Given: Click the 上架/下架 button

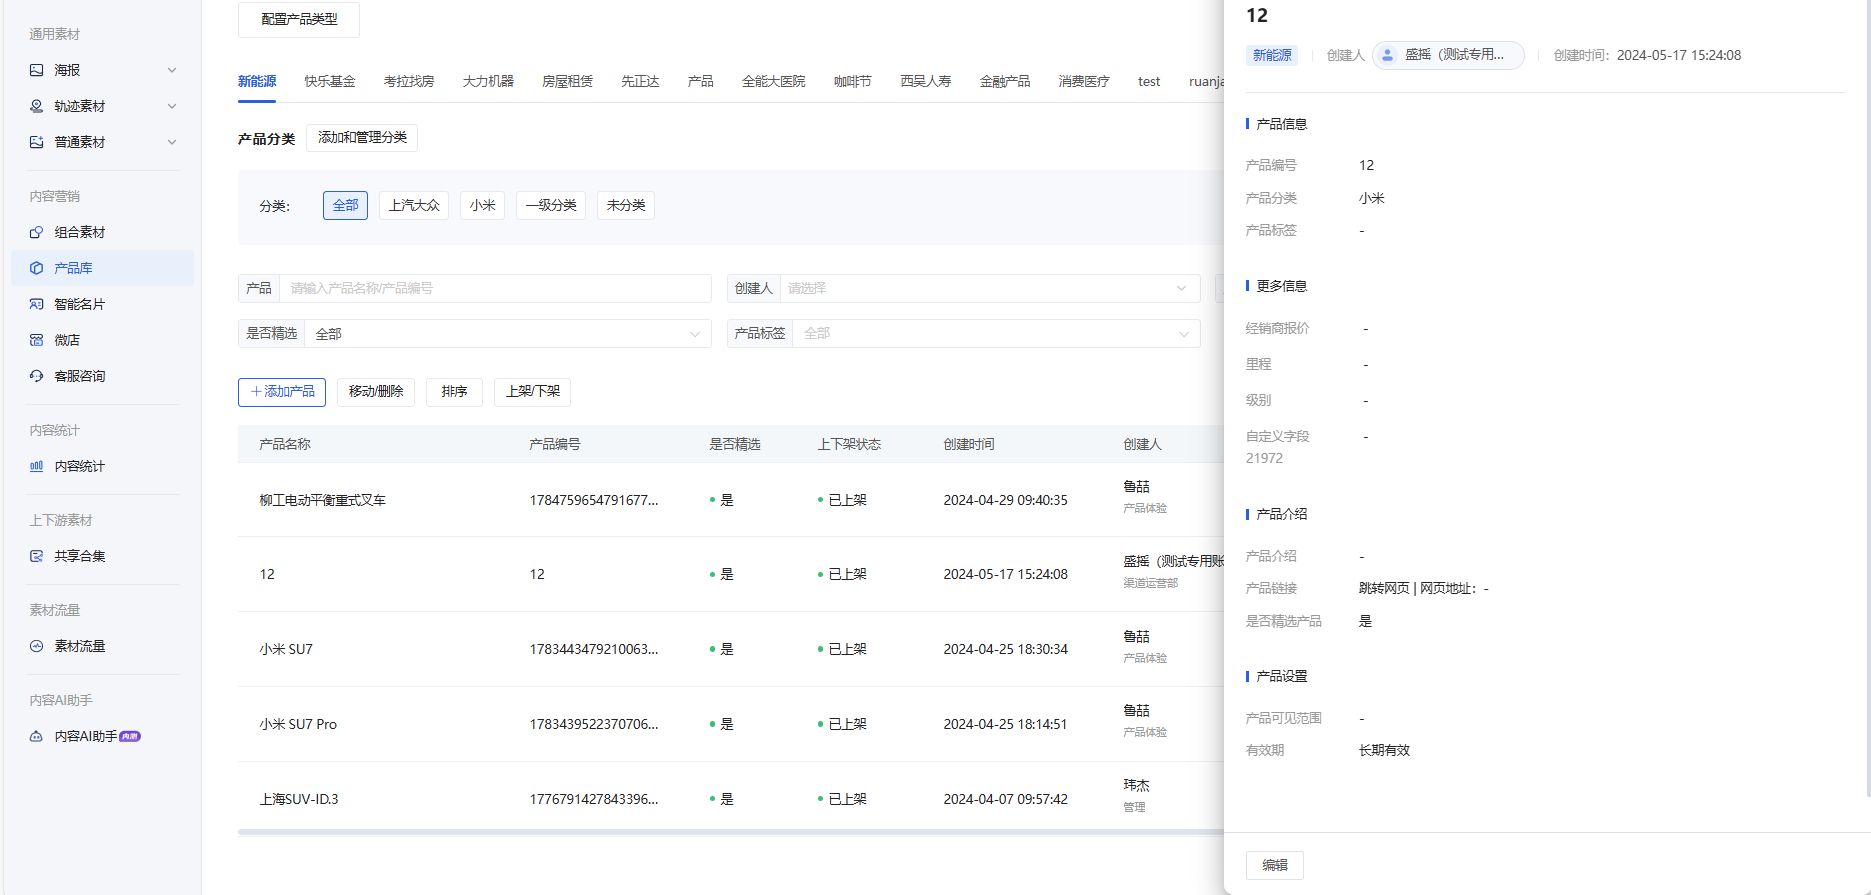Looking at the screenshot, I should pyautogui.click(x=533, y=392).
